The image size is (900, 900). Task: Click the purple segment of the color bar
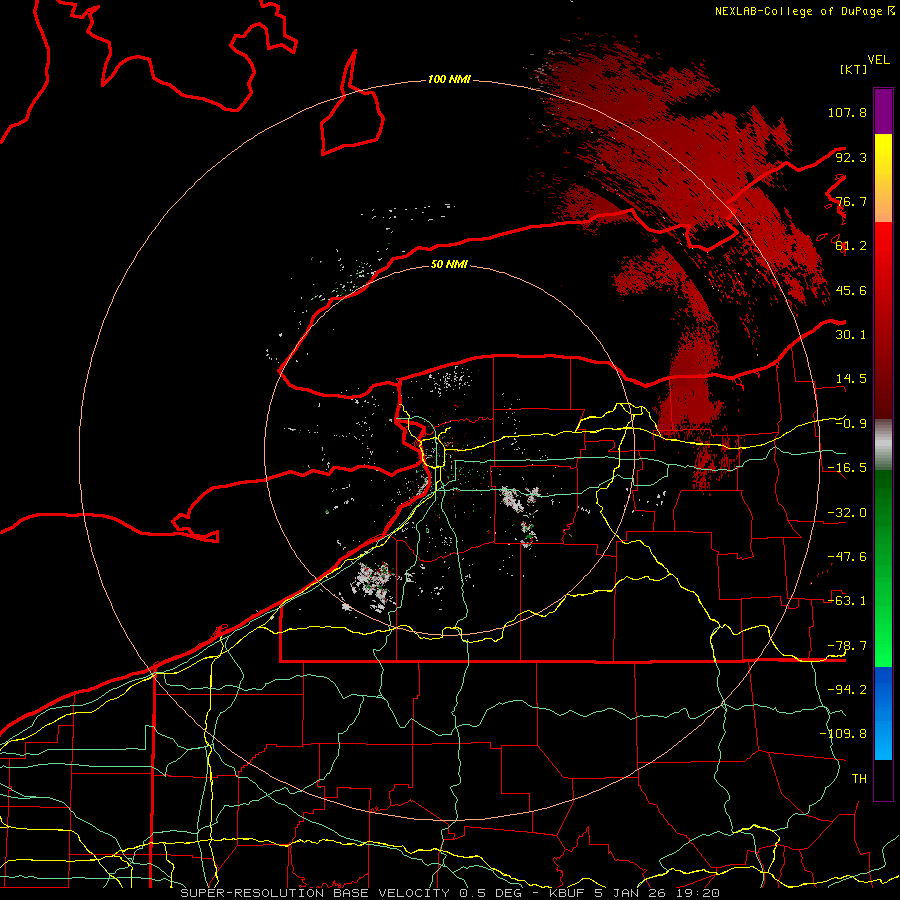point(883,111)
